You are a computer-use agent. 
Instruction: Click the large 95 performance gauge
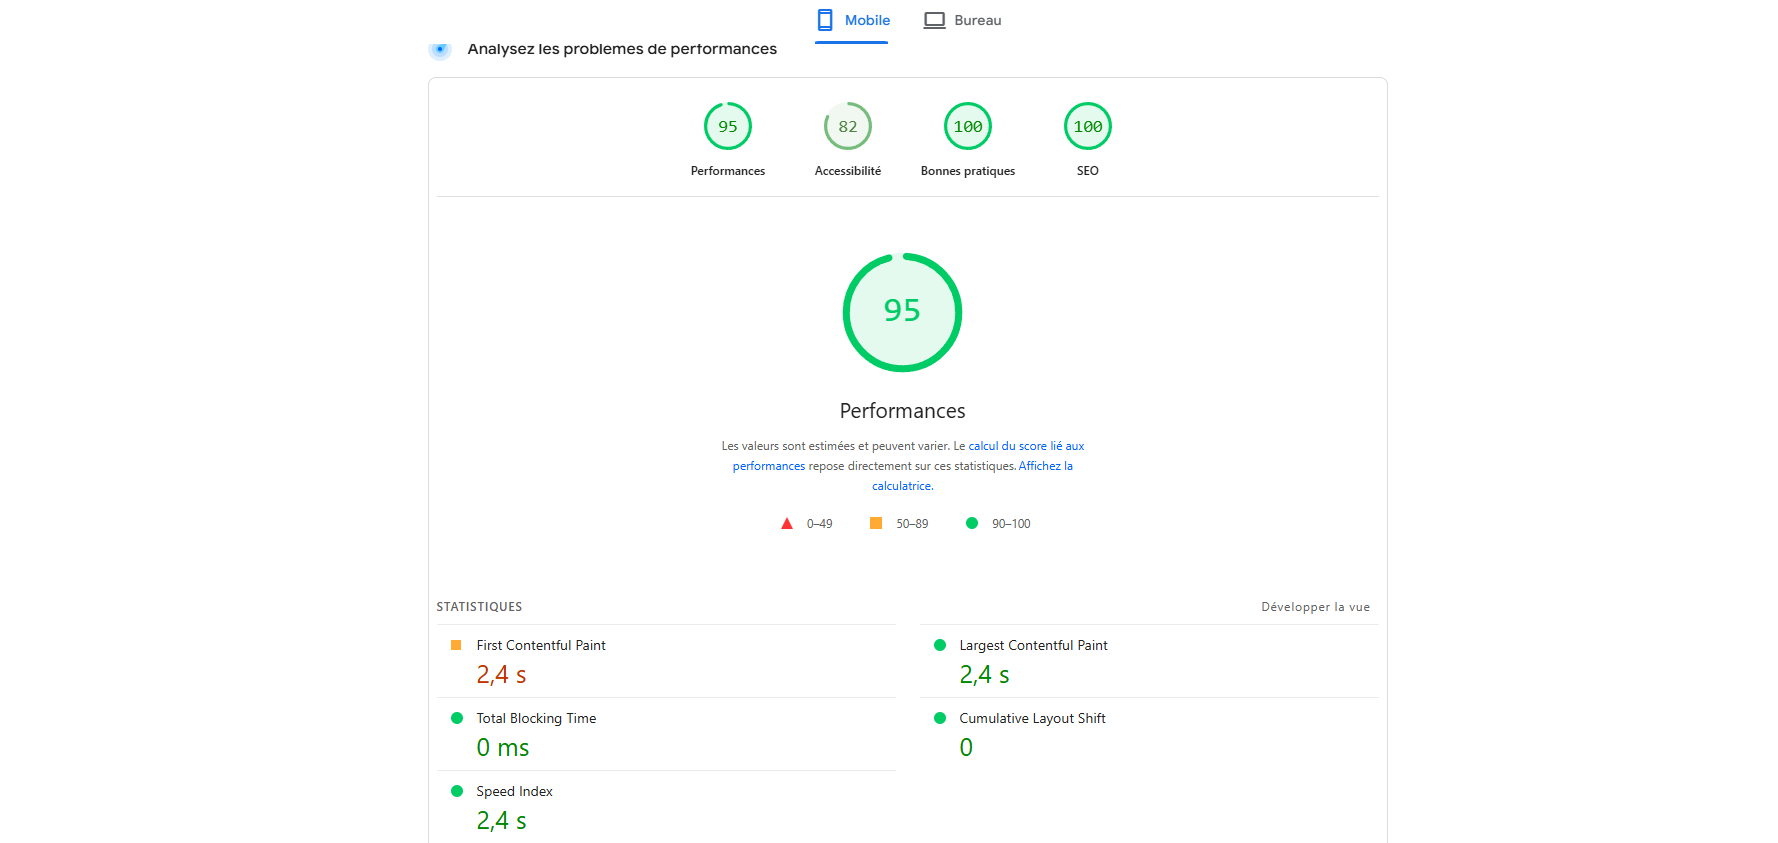[902, 312]
